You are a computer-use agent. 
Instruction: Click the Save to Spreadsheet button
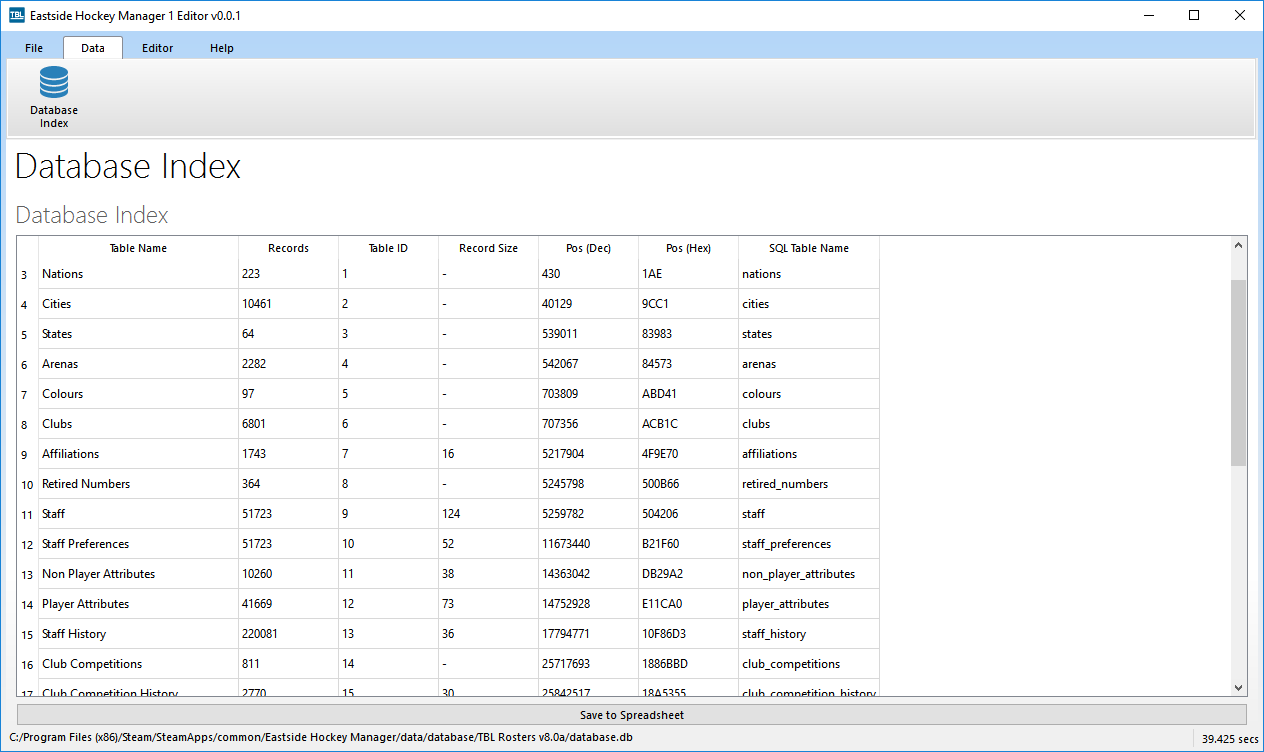630,714
